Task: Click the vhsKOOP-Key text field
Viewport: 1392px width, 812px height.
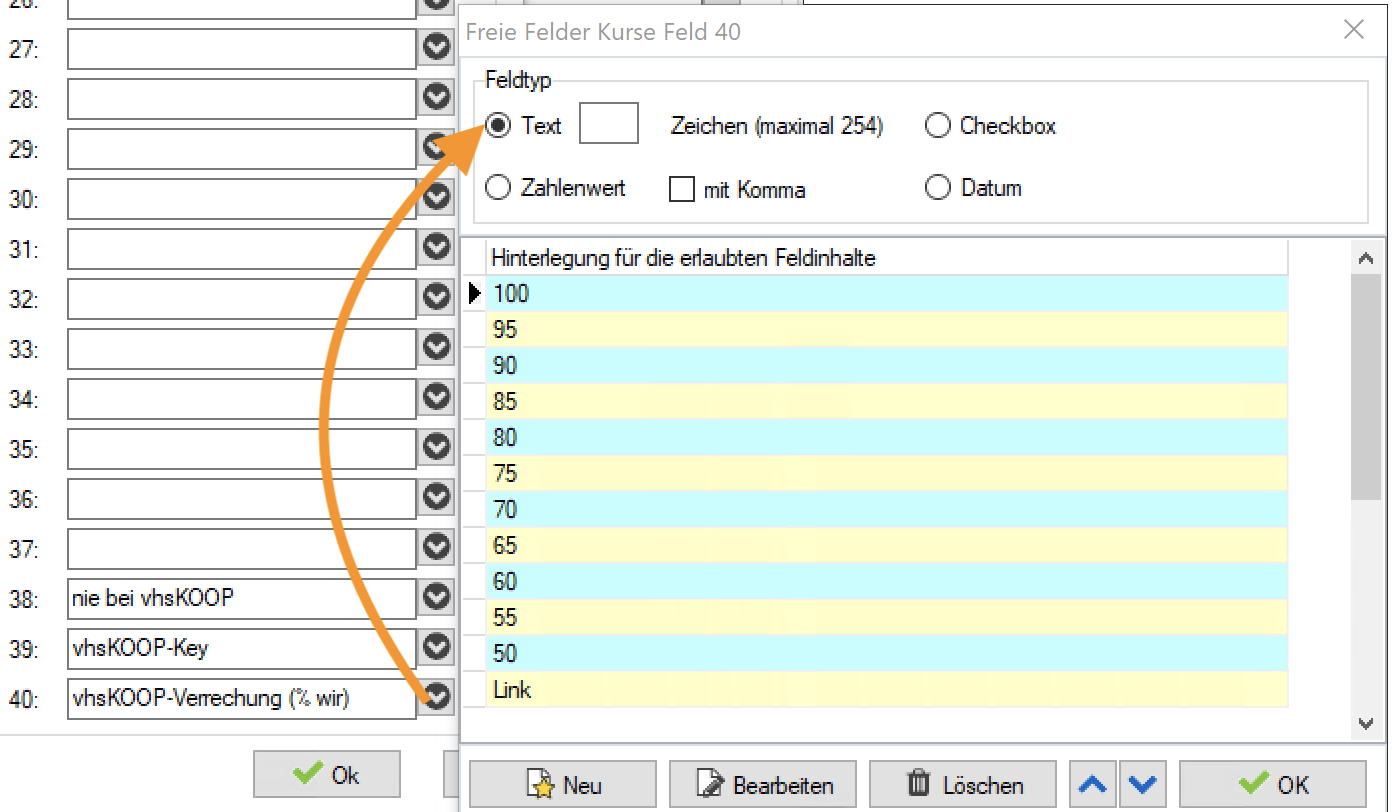Action: tap(241, 649)
